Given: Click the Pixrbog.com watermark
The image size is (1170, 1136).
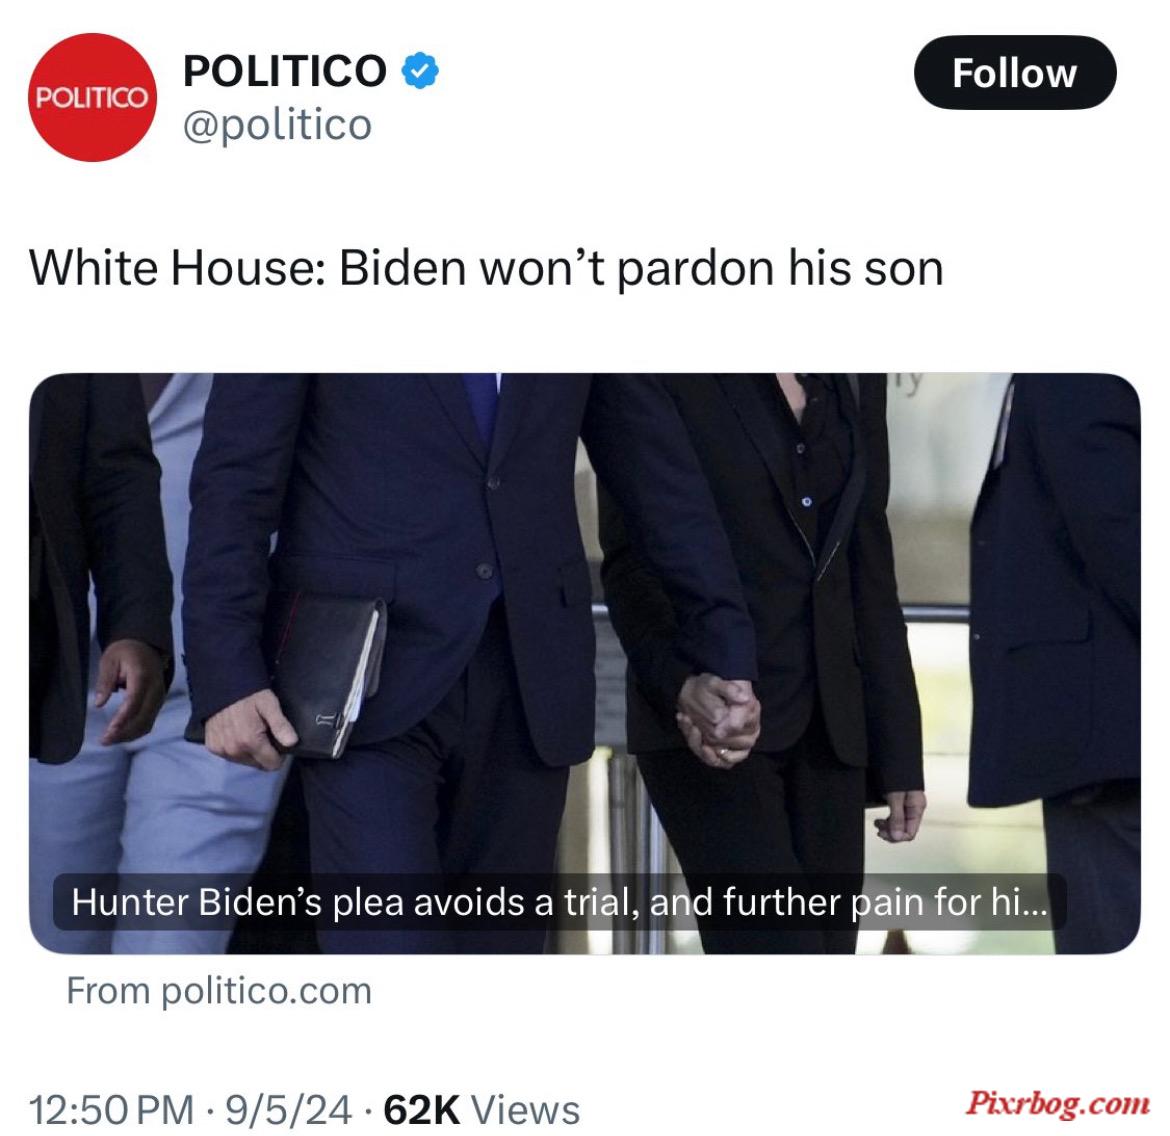Looking at the screenshot, I should [1057, 1102].
